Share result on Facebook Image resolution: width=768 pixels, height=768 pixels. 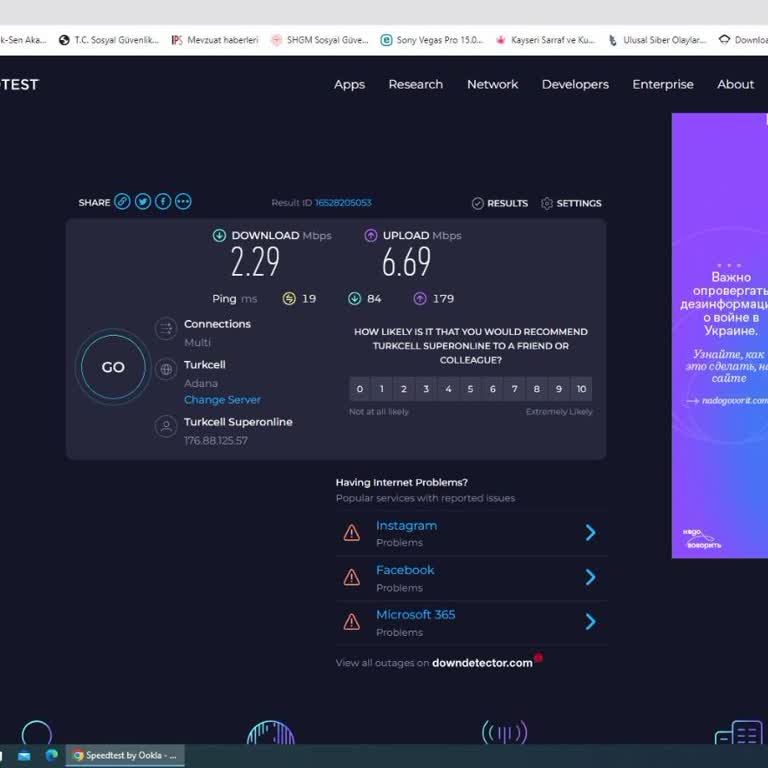[163, 201]
